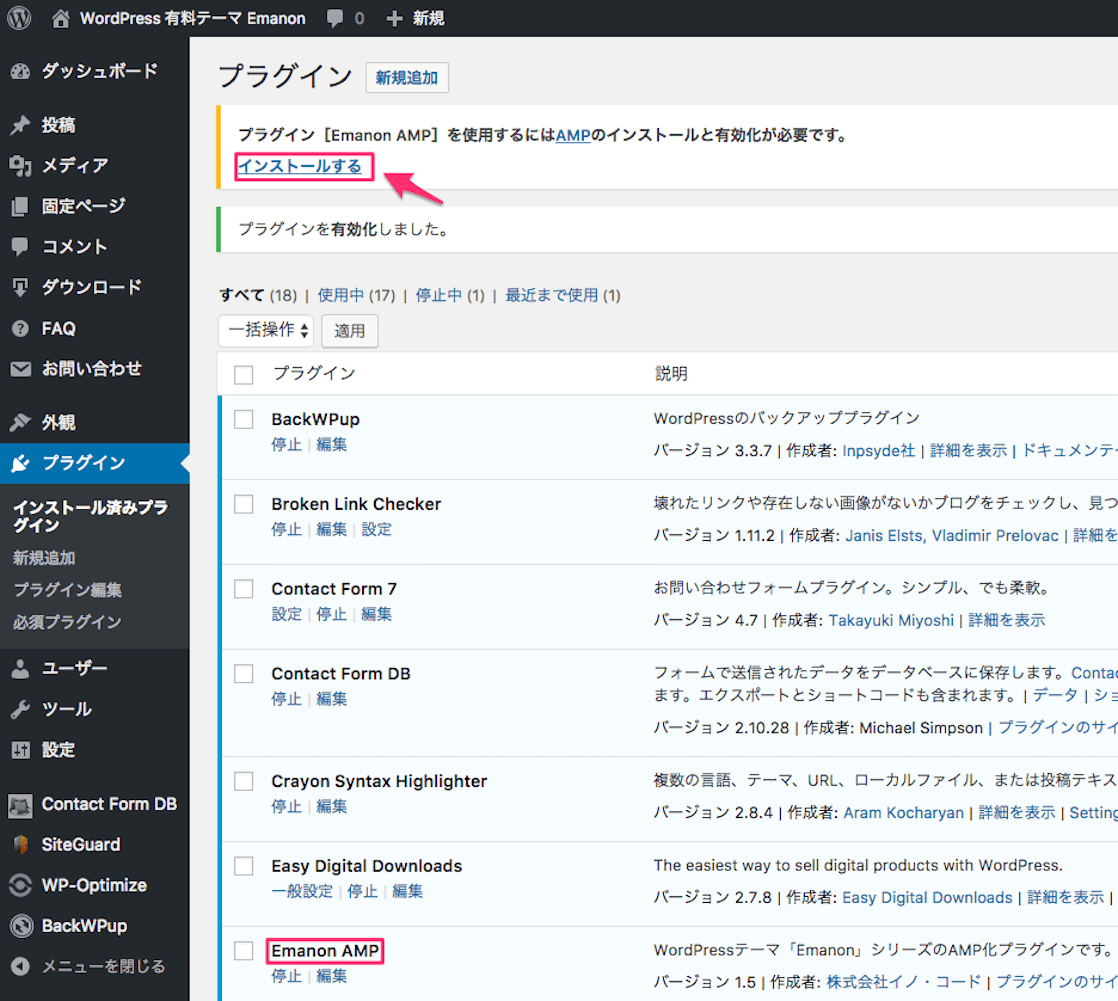Click the ツール wrench icon

point(21,709)
